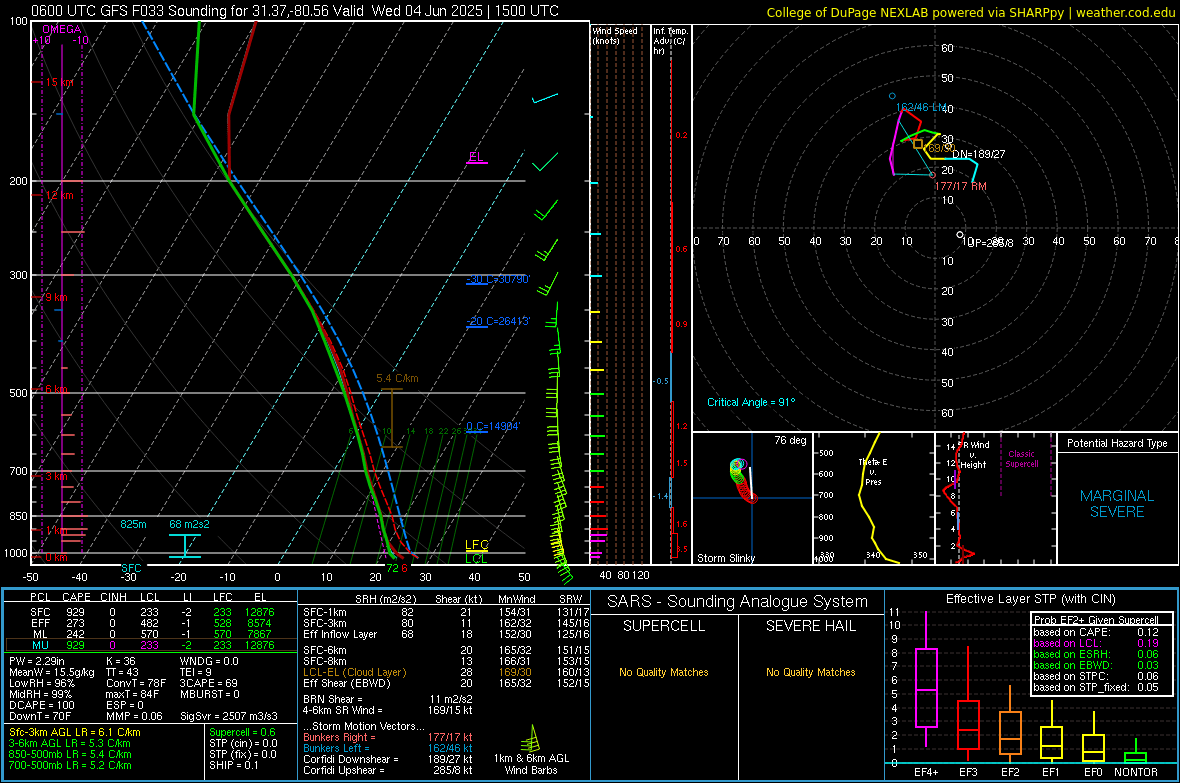Click the Storm Slinky caption
Viewport: 1180px width, 783px height.
pyautogui.click(x=726, y=558)
